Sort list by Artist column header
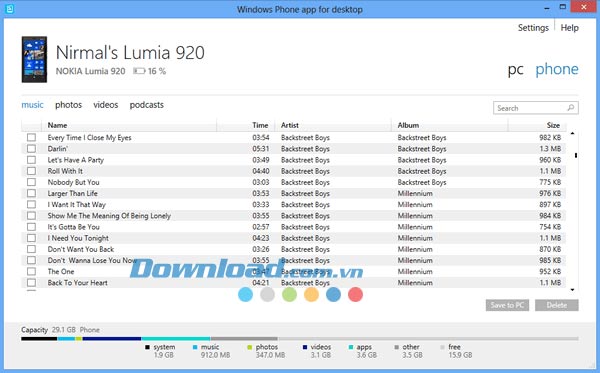Screen dimensions: 600x373 290,125
